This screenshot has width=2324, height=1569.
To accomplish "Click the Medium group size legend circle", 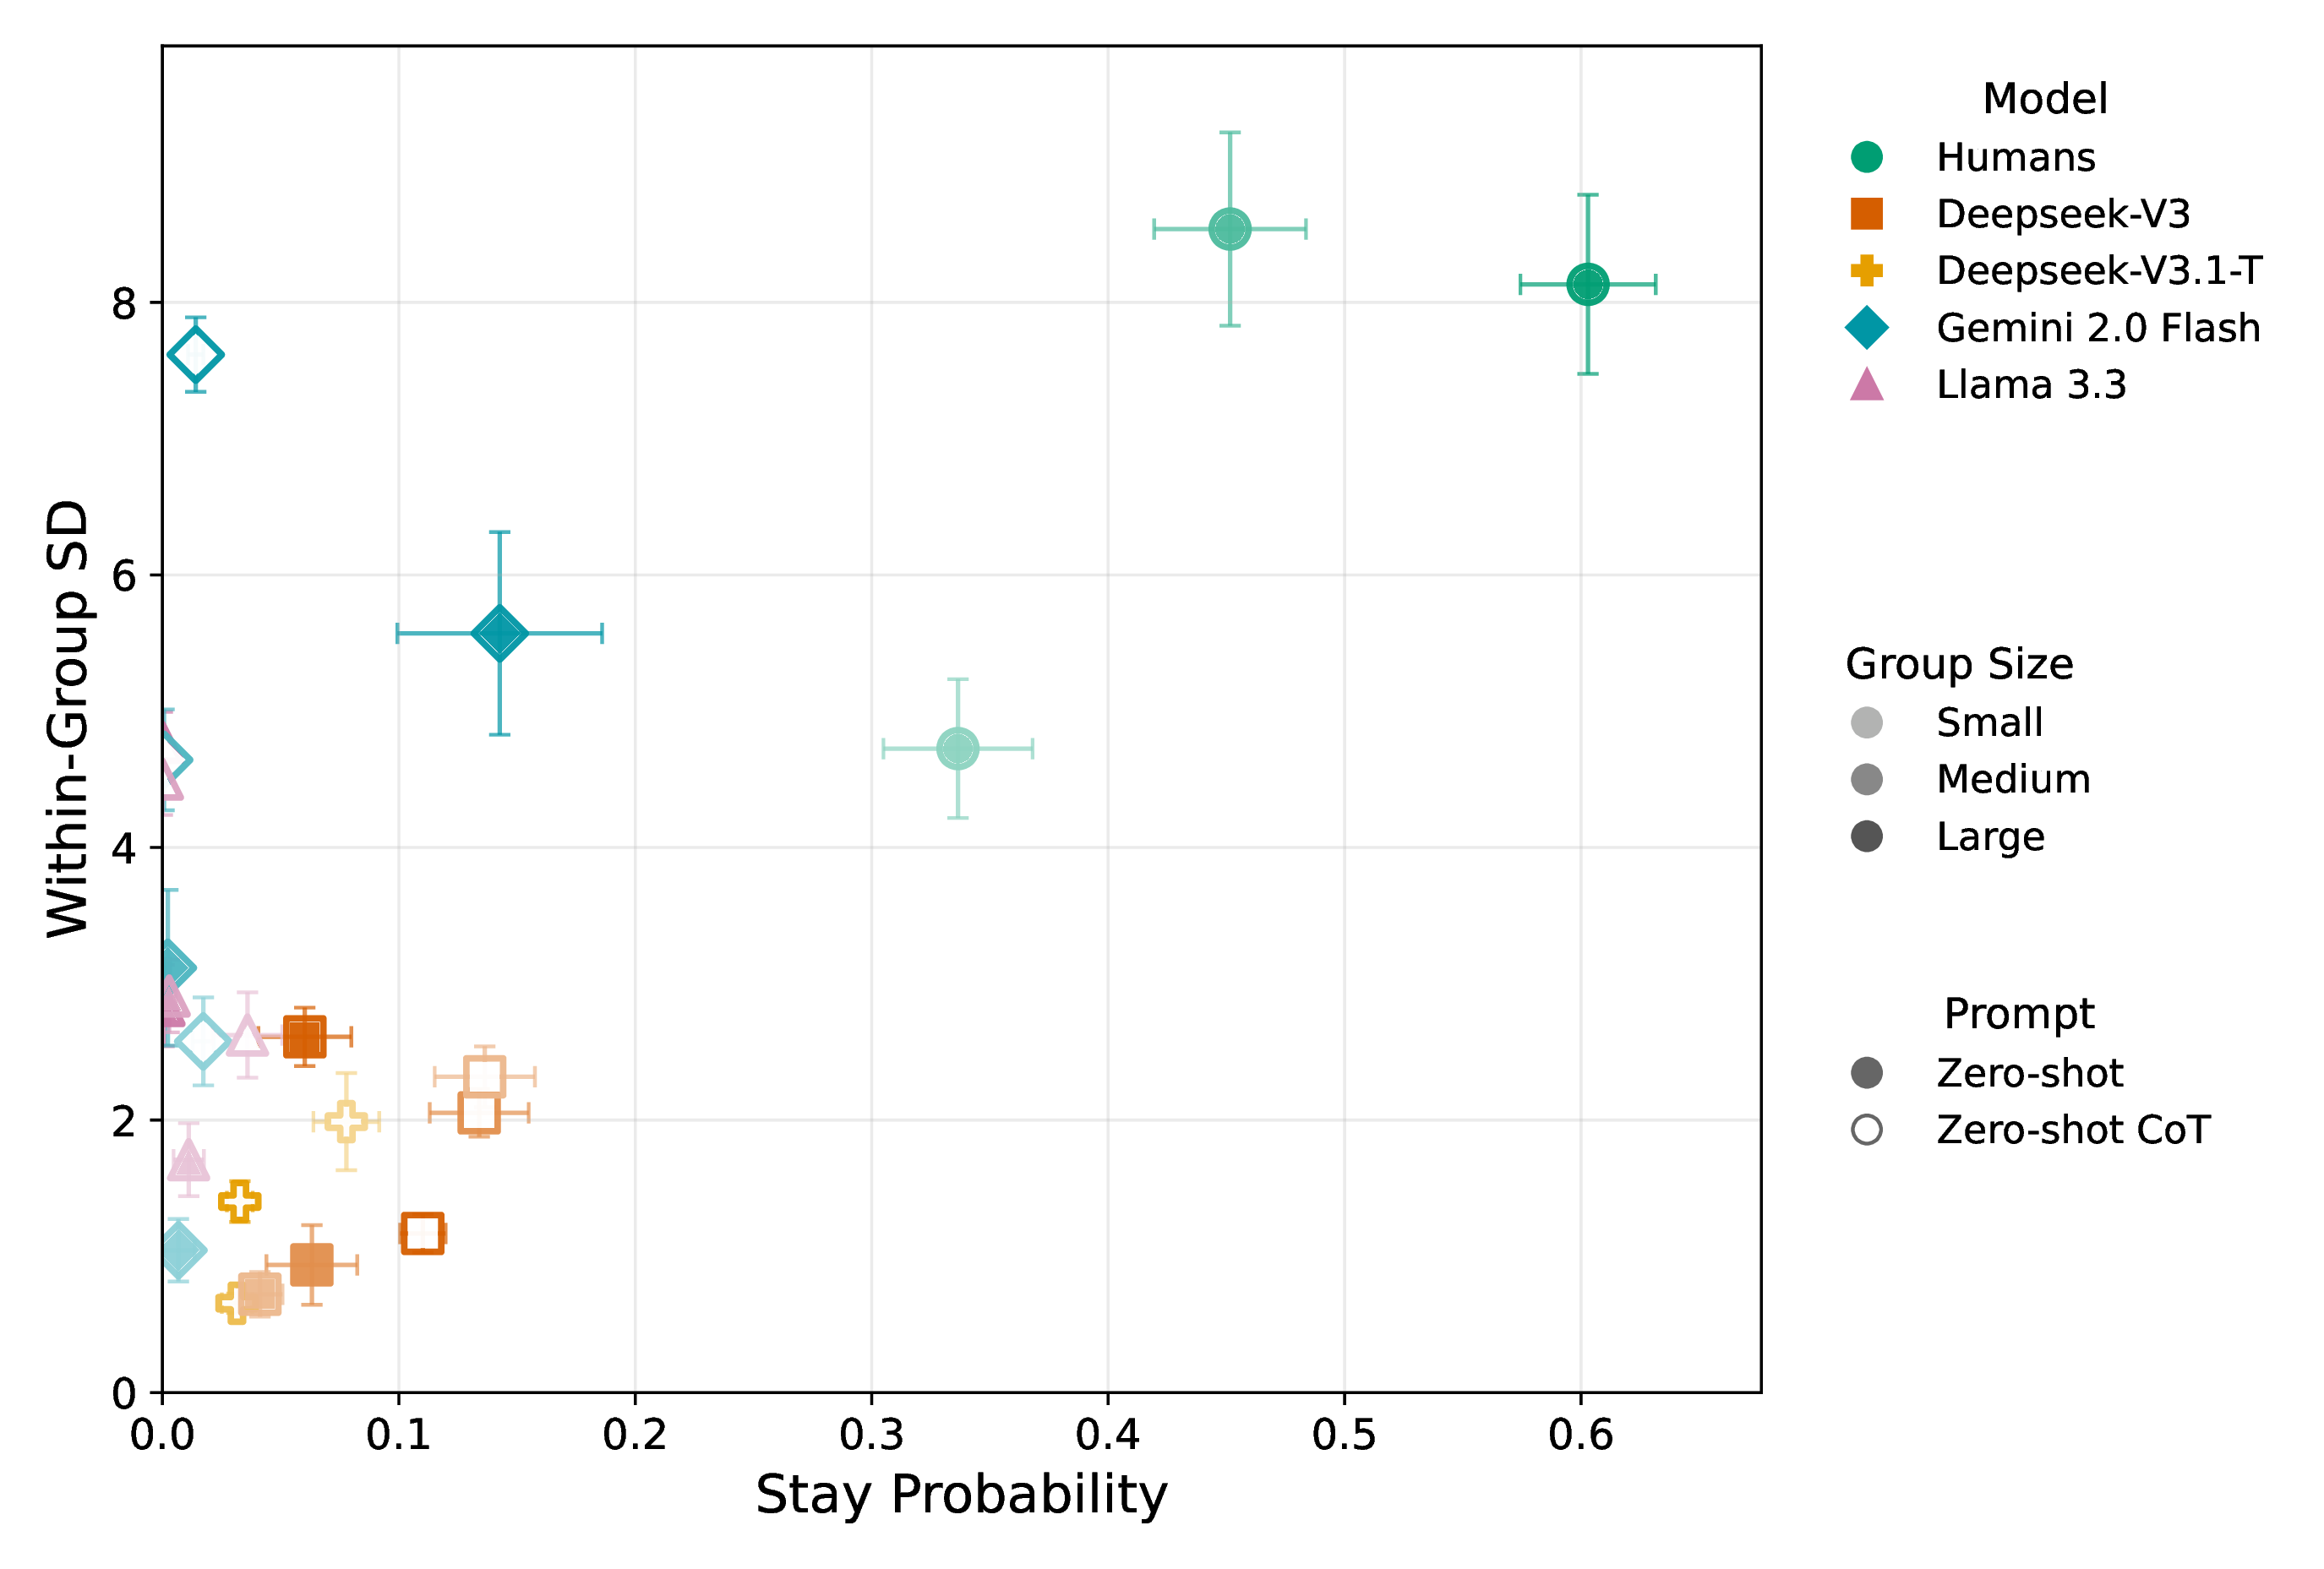I will point(1866,779).
